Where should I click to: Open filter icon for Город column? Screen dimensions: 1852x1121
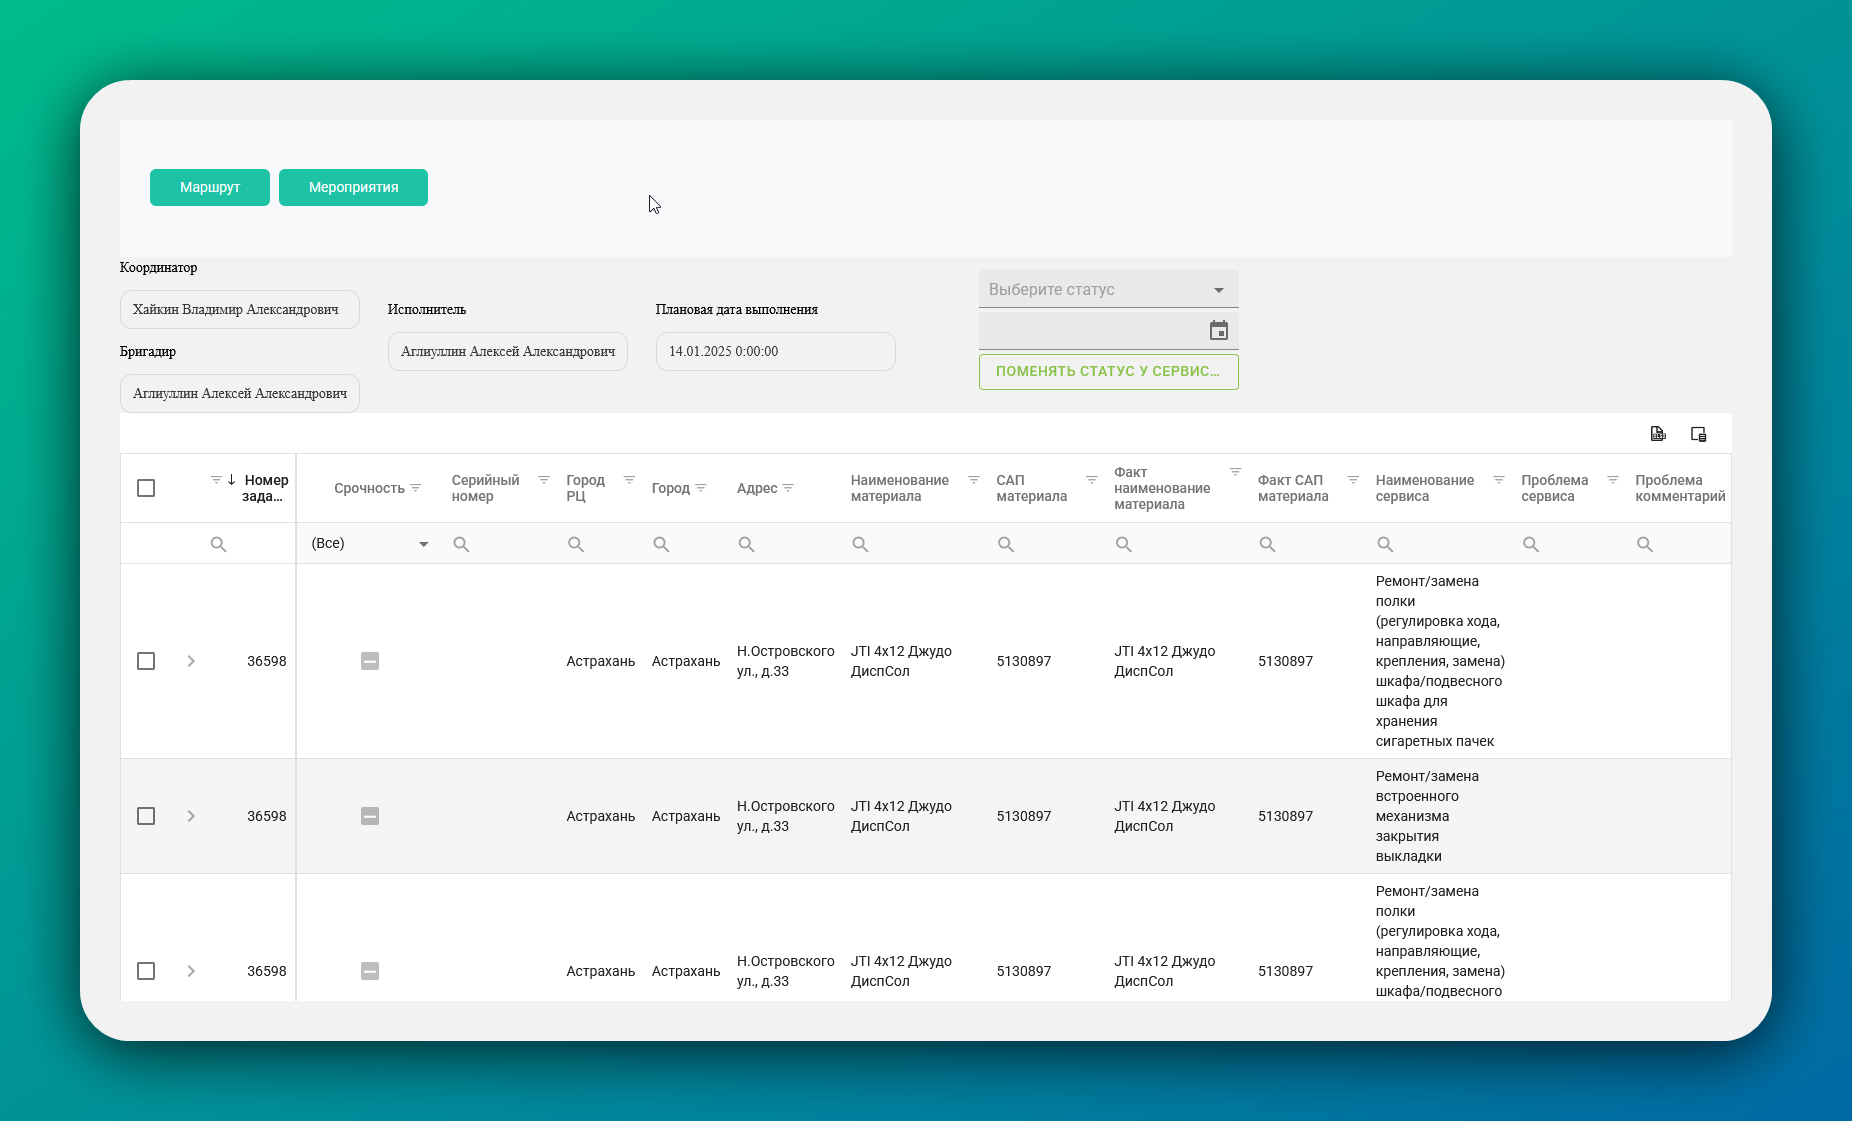point(701,488)
